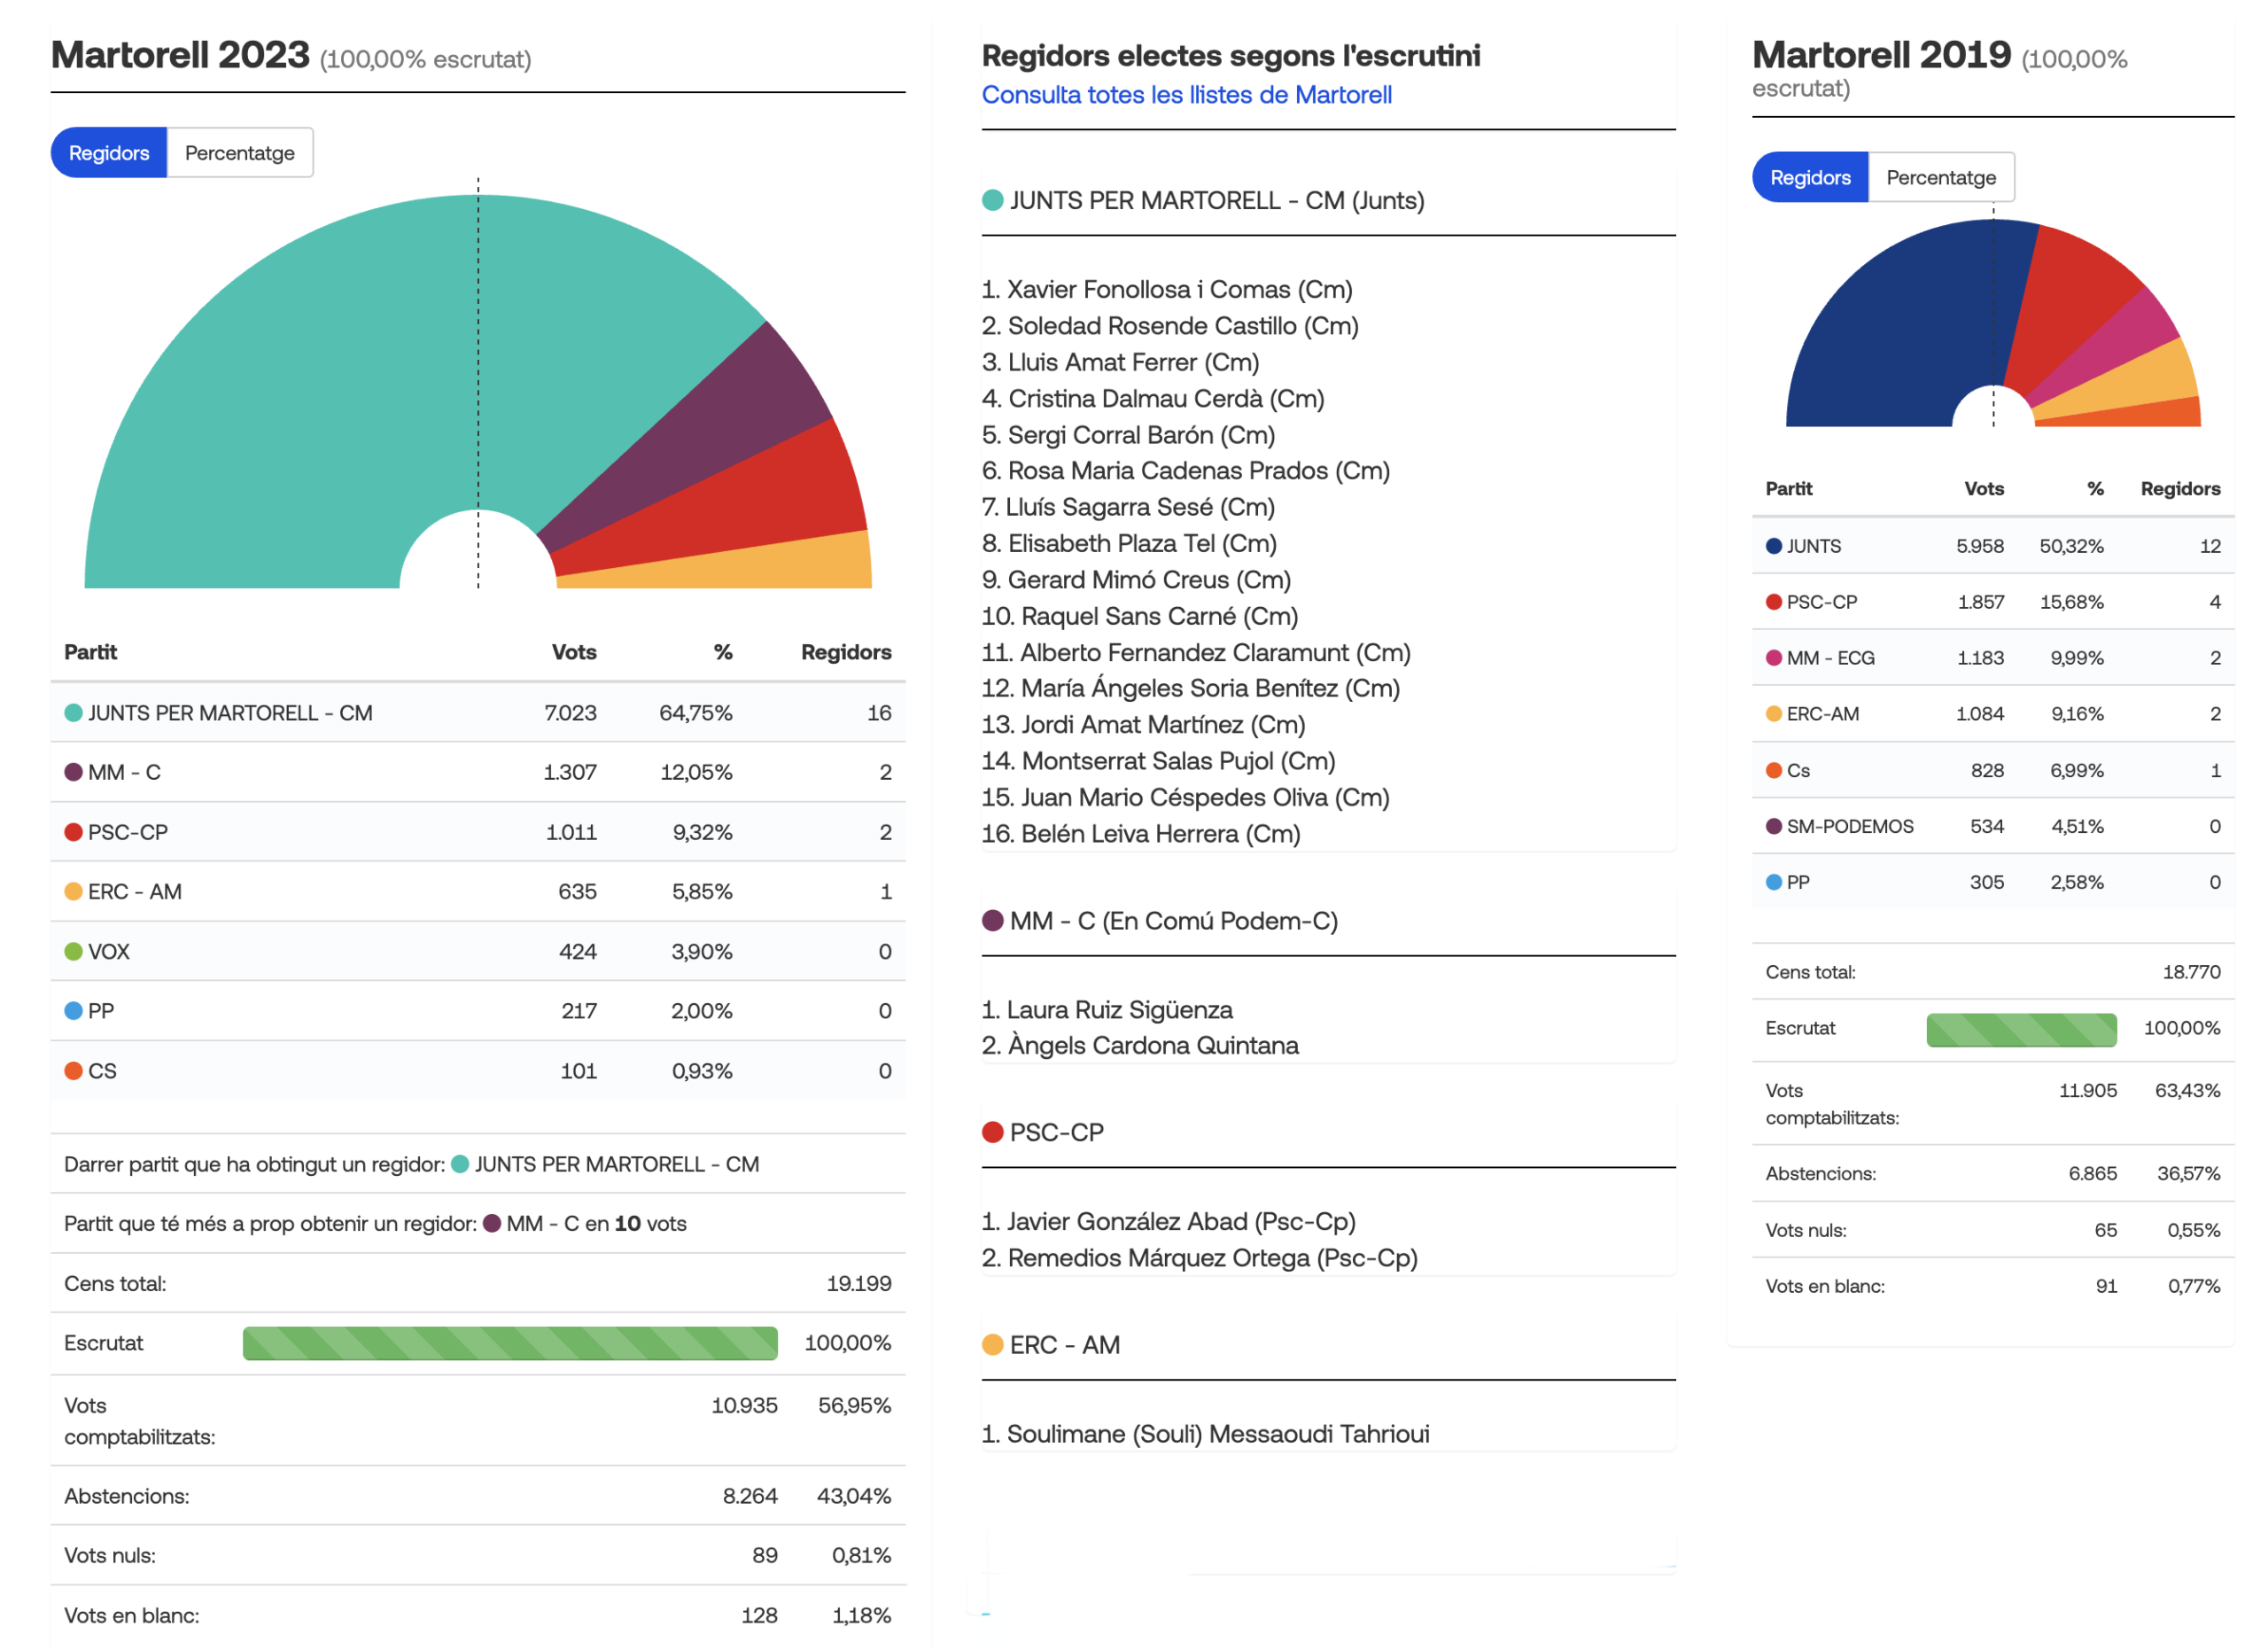The image size is (2268, 1650).
Task: Click the orange dot beside CS row
Action: tap(73, 1071)
